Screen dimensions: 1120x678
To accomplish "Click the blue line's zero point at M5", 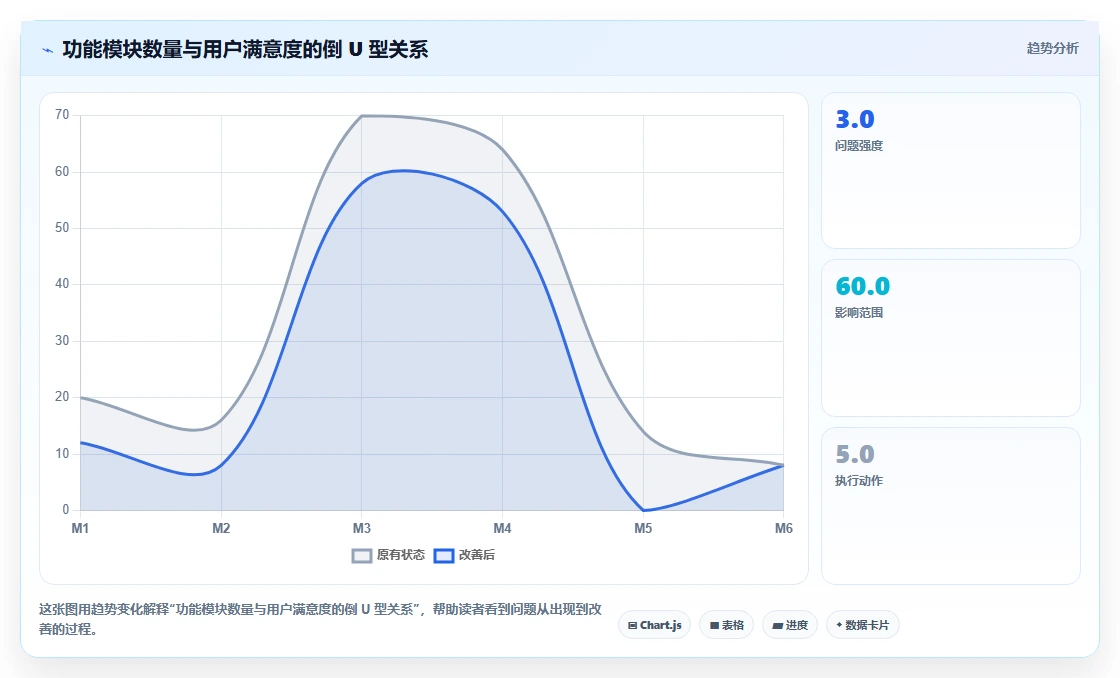I will [x=643, y=510].
